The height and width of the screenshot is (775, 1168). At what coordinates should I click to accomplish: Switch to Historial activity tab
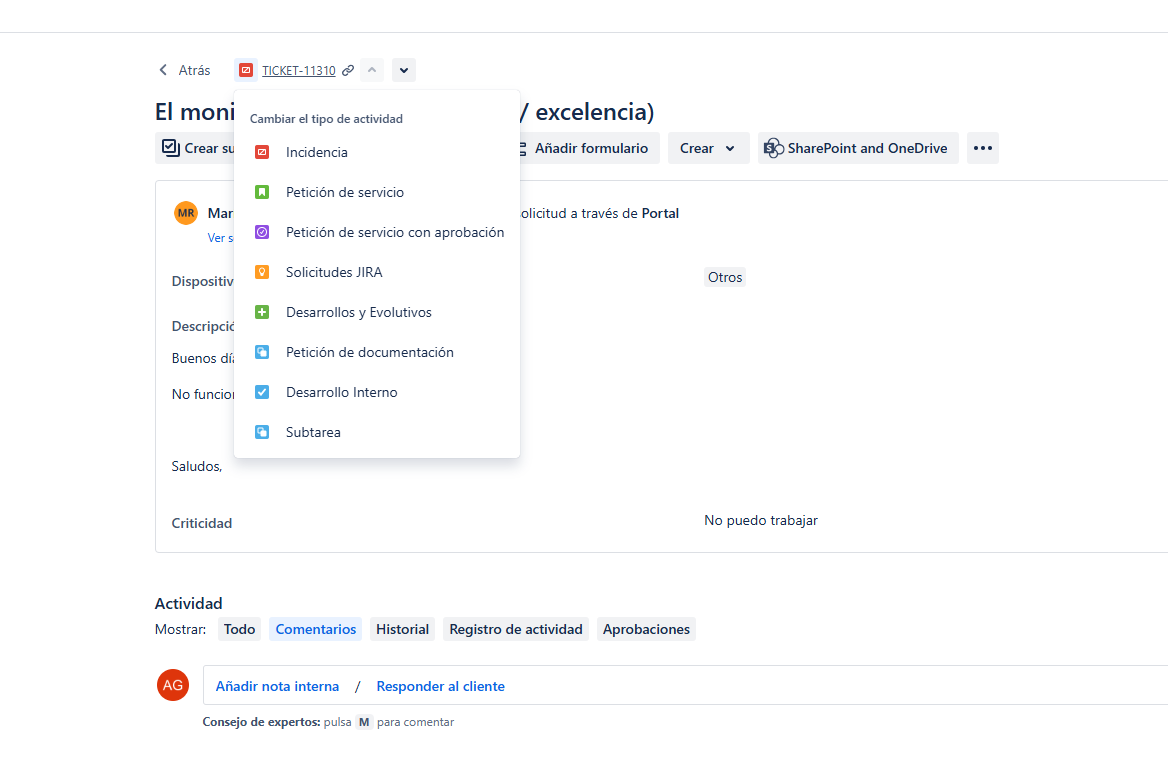402,629
